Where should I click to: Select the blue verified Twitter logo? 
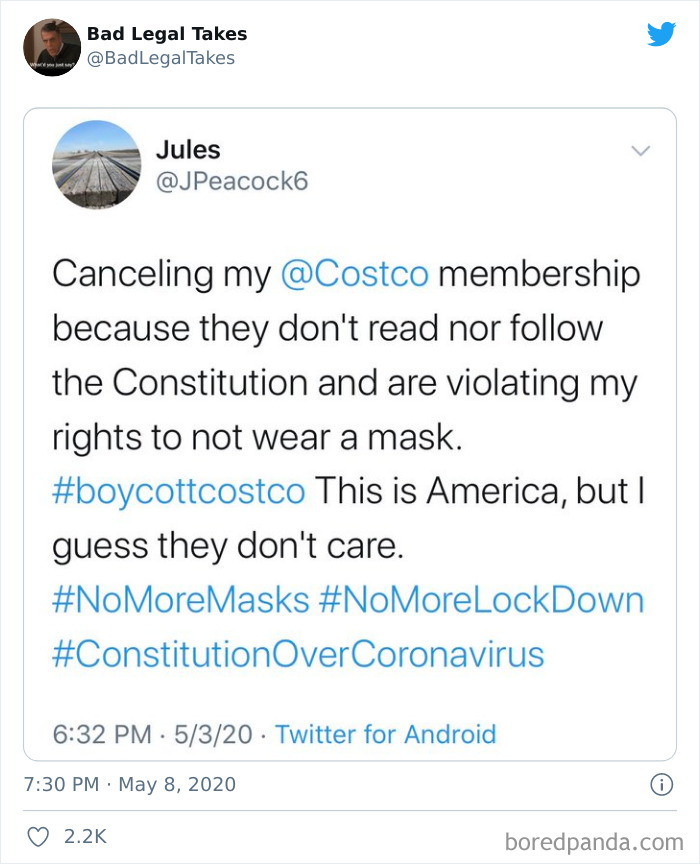663,34
